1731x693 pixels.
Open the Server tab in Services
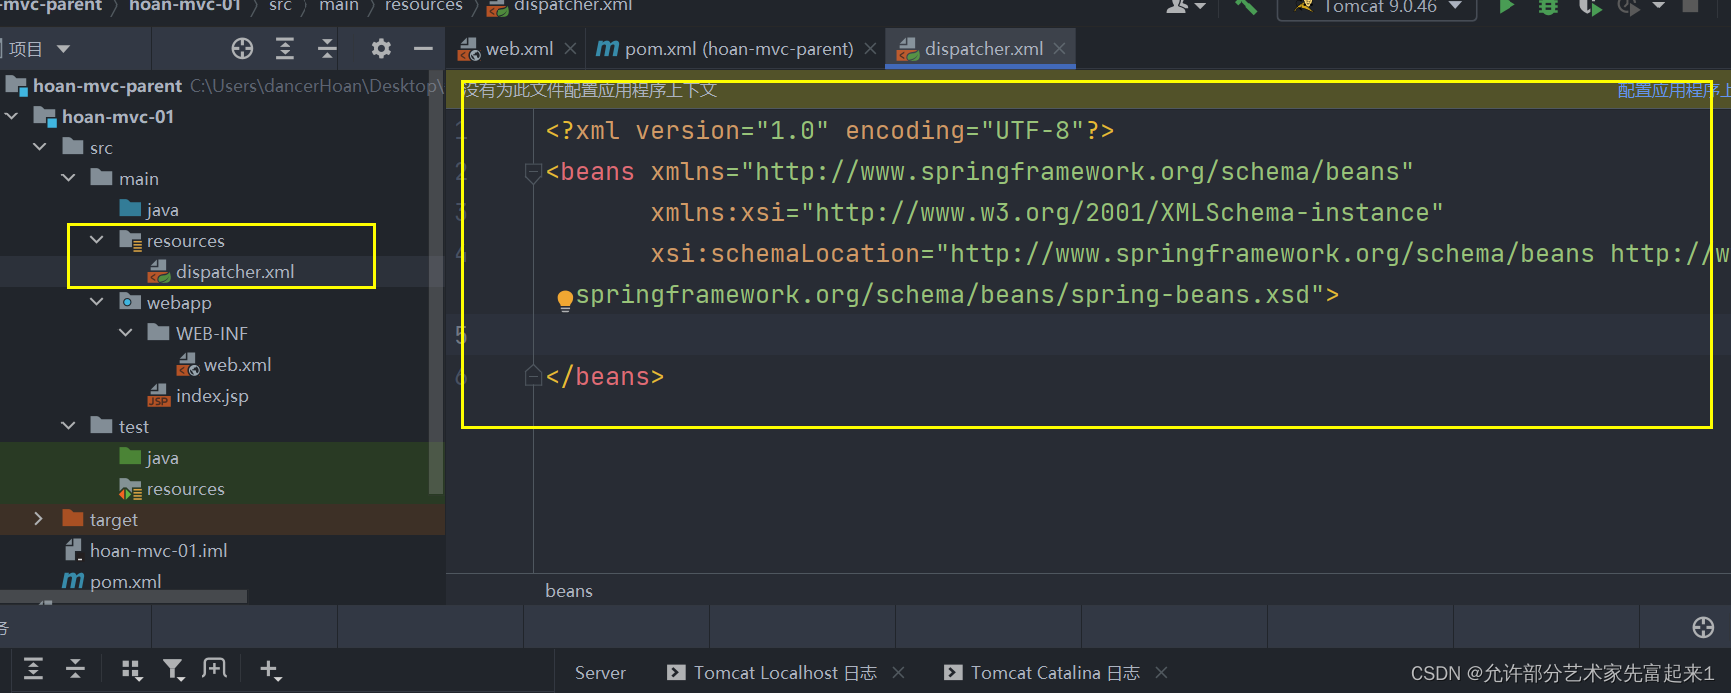pos(600,673)
